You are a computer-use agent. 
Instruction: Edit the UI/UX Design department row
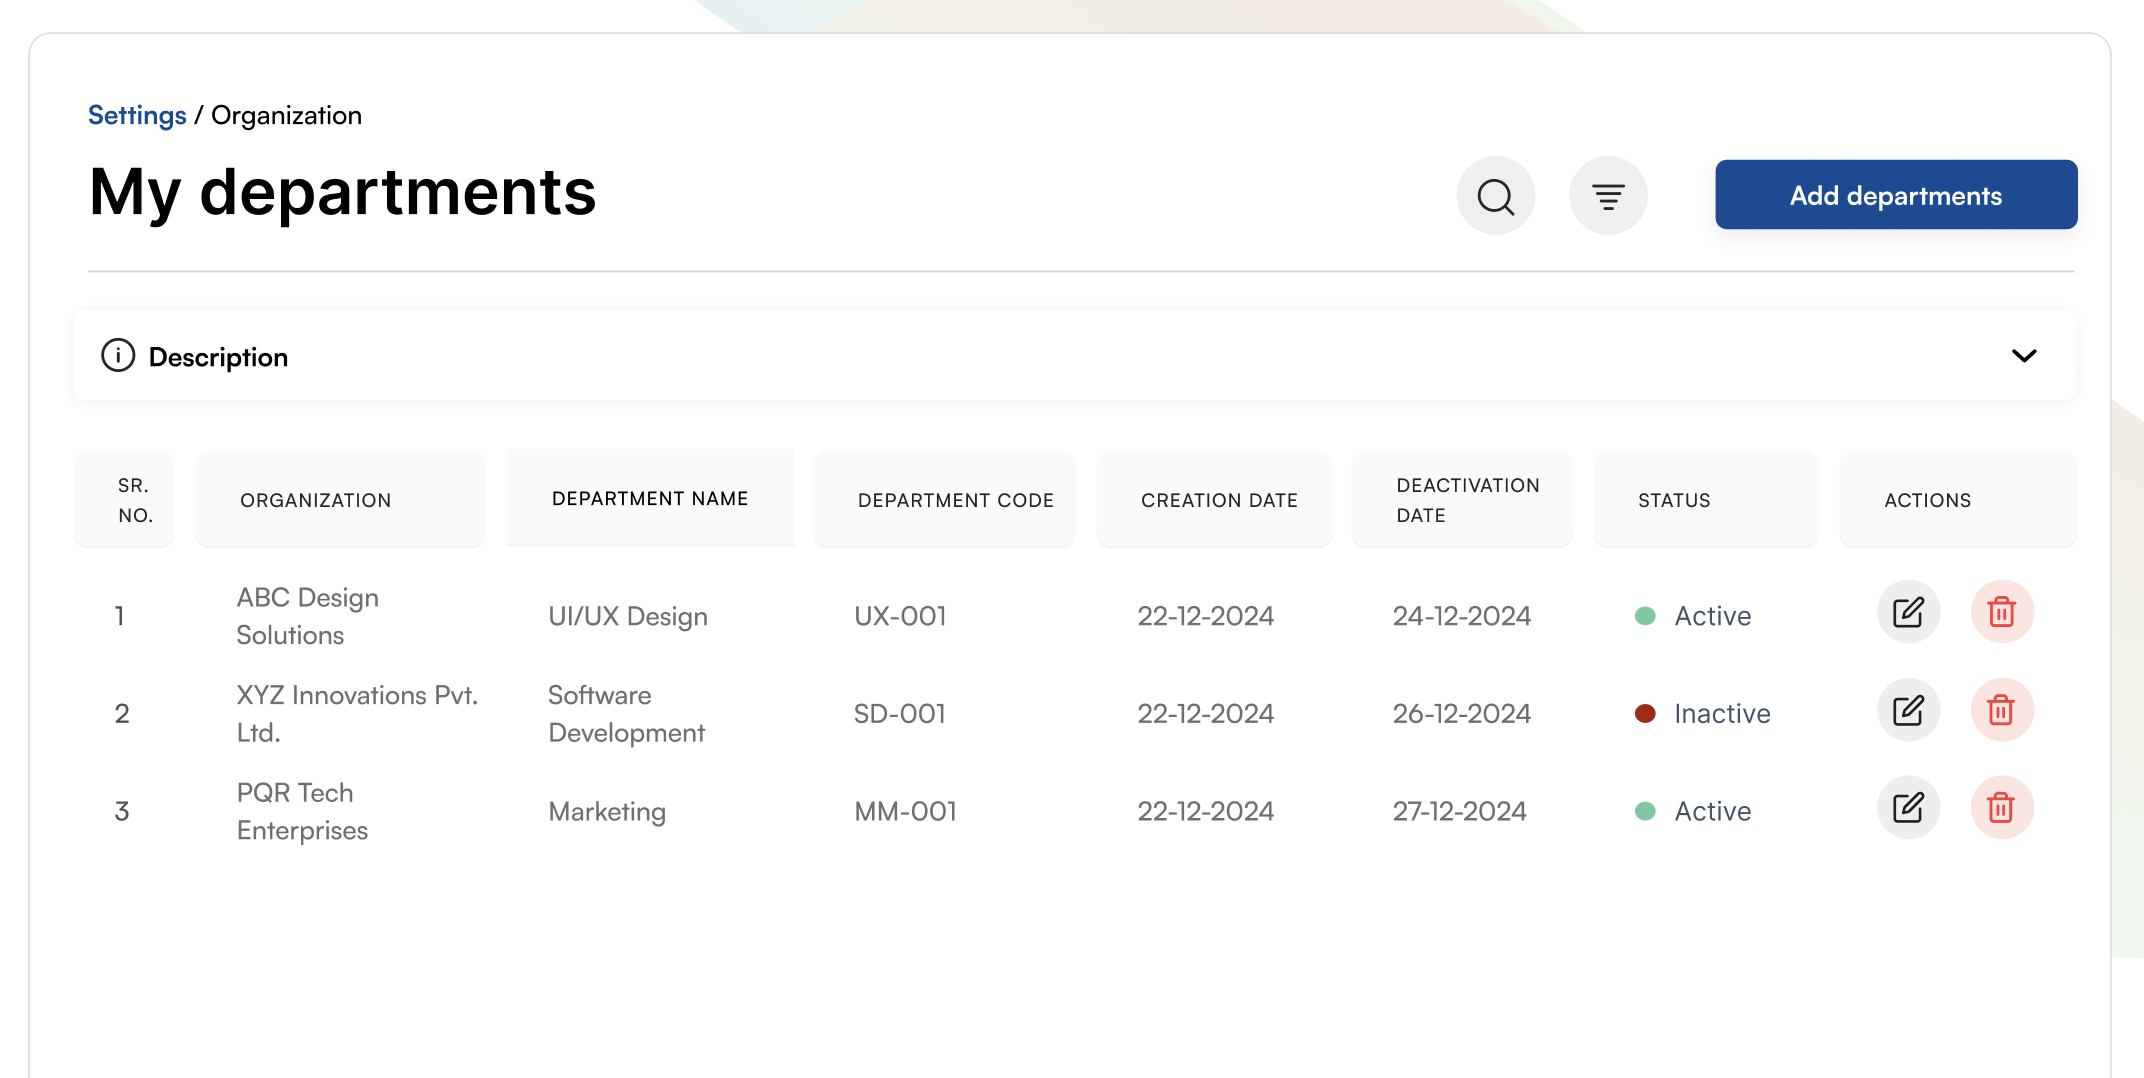tap(1908, 612)
